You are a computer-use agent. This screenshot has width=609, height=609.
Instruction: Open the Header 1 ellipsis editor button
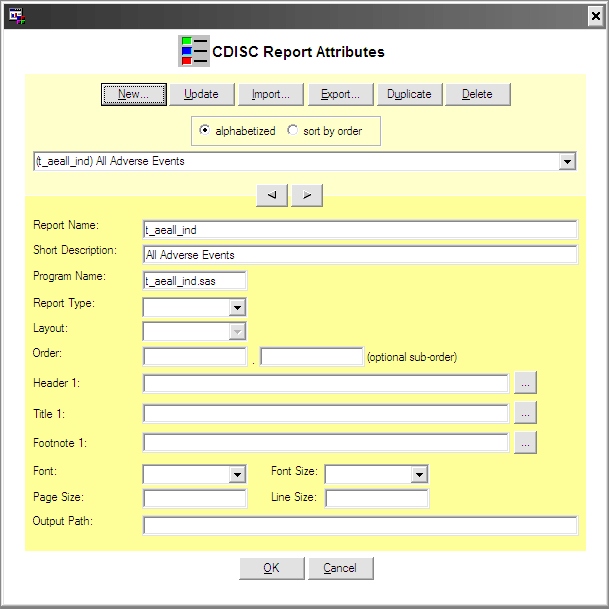(525, 383)
